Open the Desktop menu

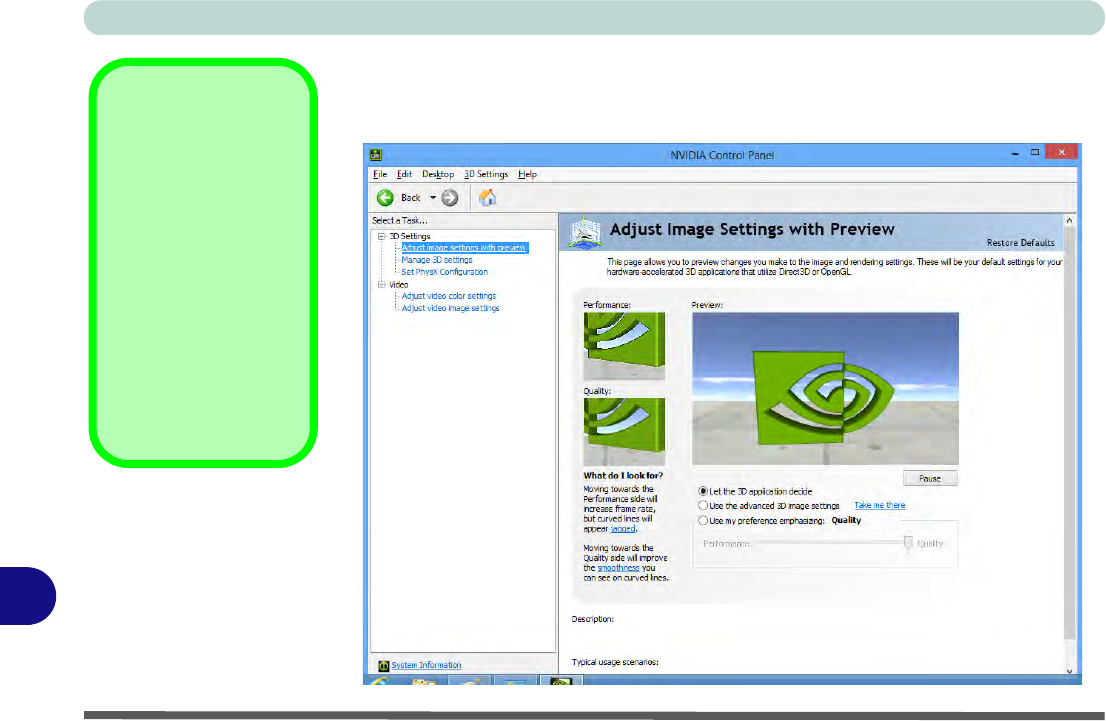(x=438, y=174)
